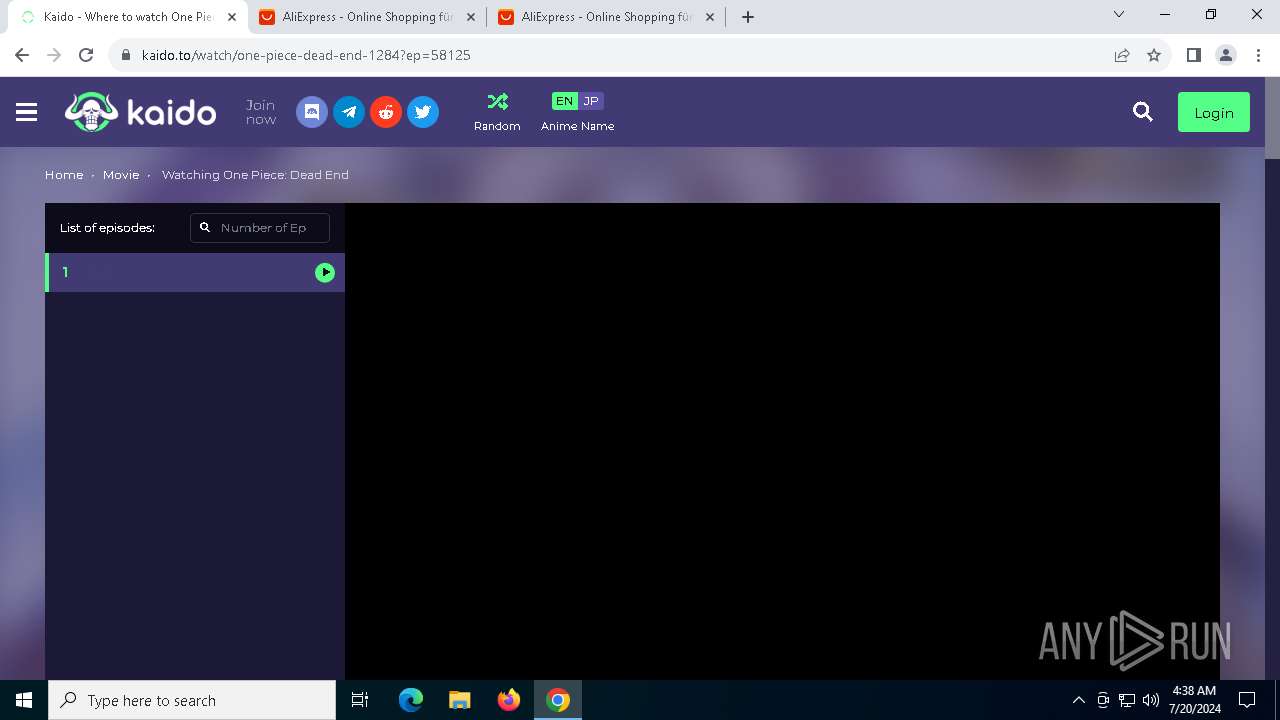Viewport: 1280px width, 720px height.
Task: Open File Explorer from taskbar
Action: [x=460, y=700]
